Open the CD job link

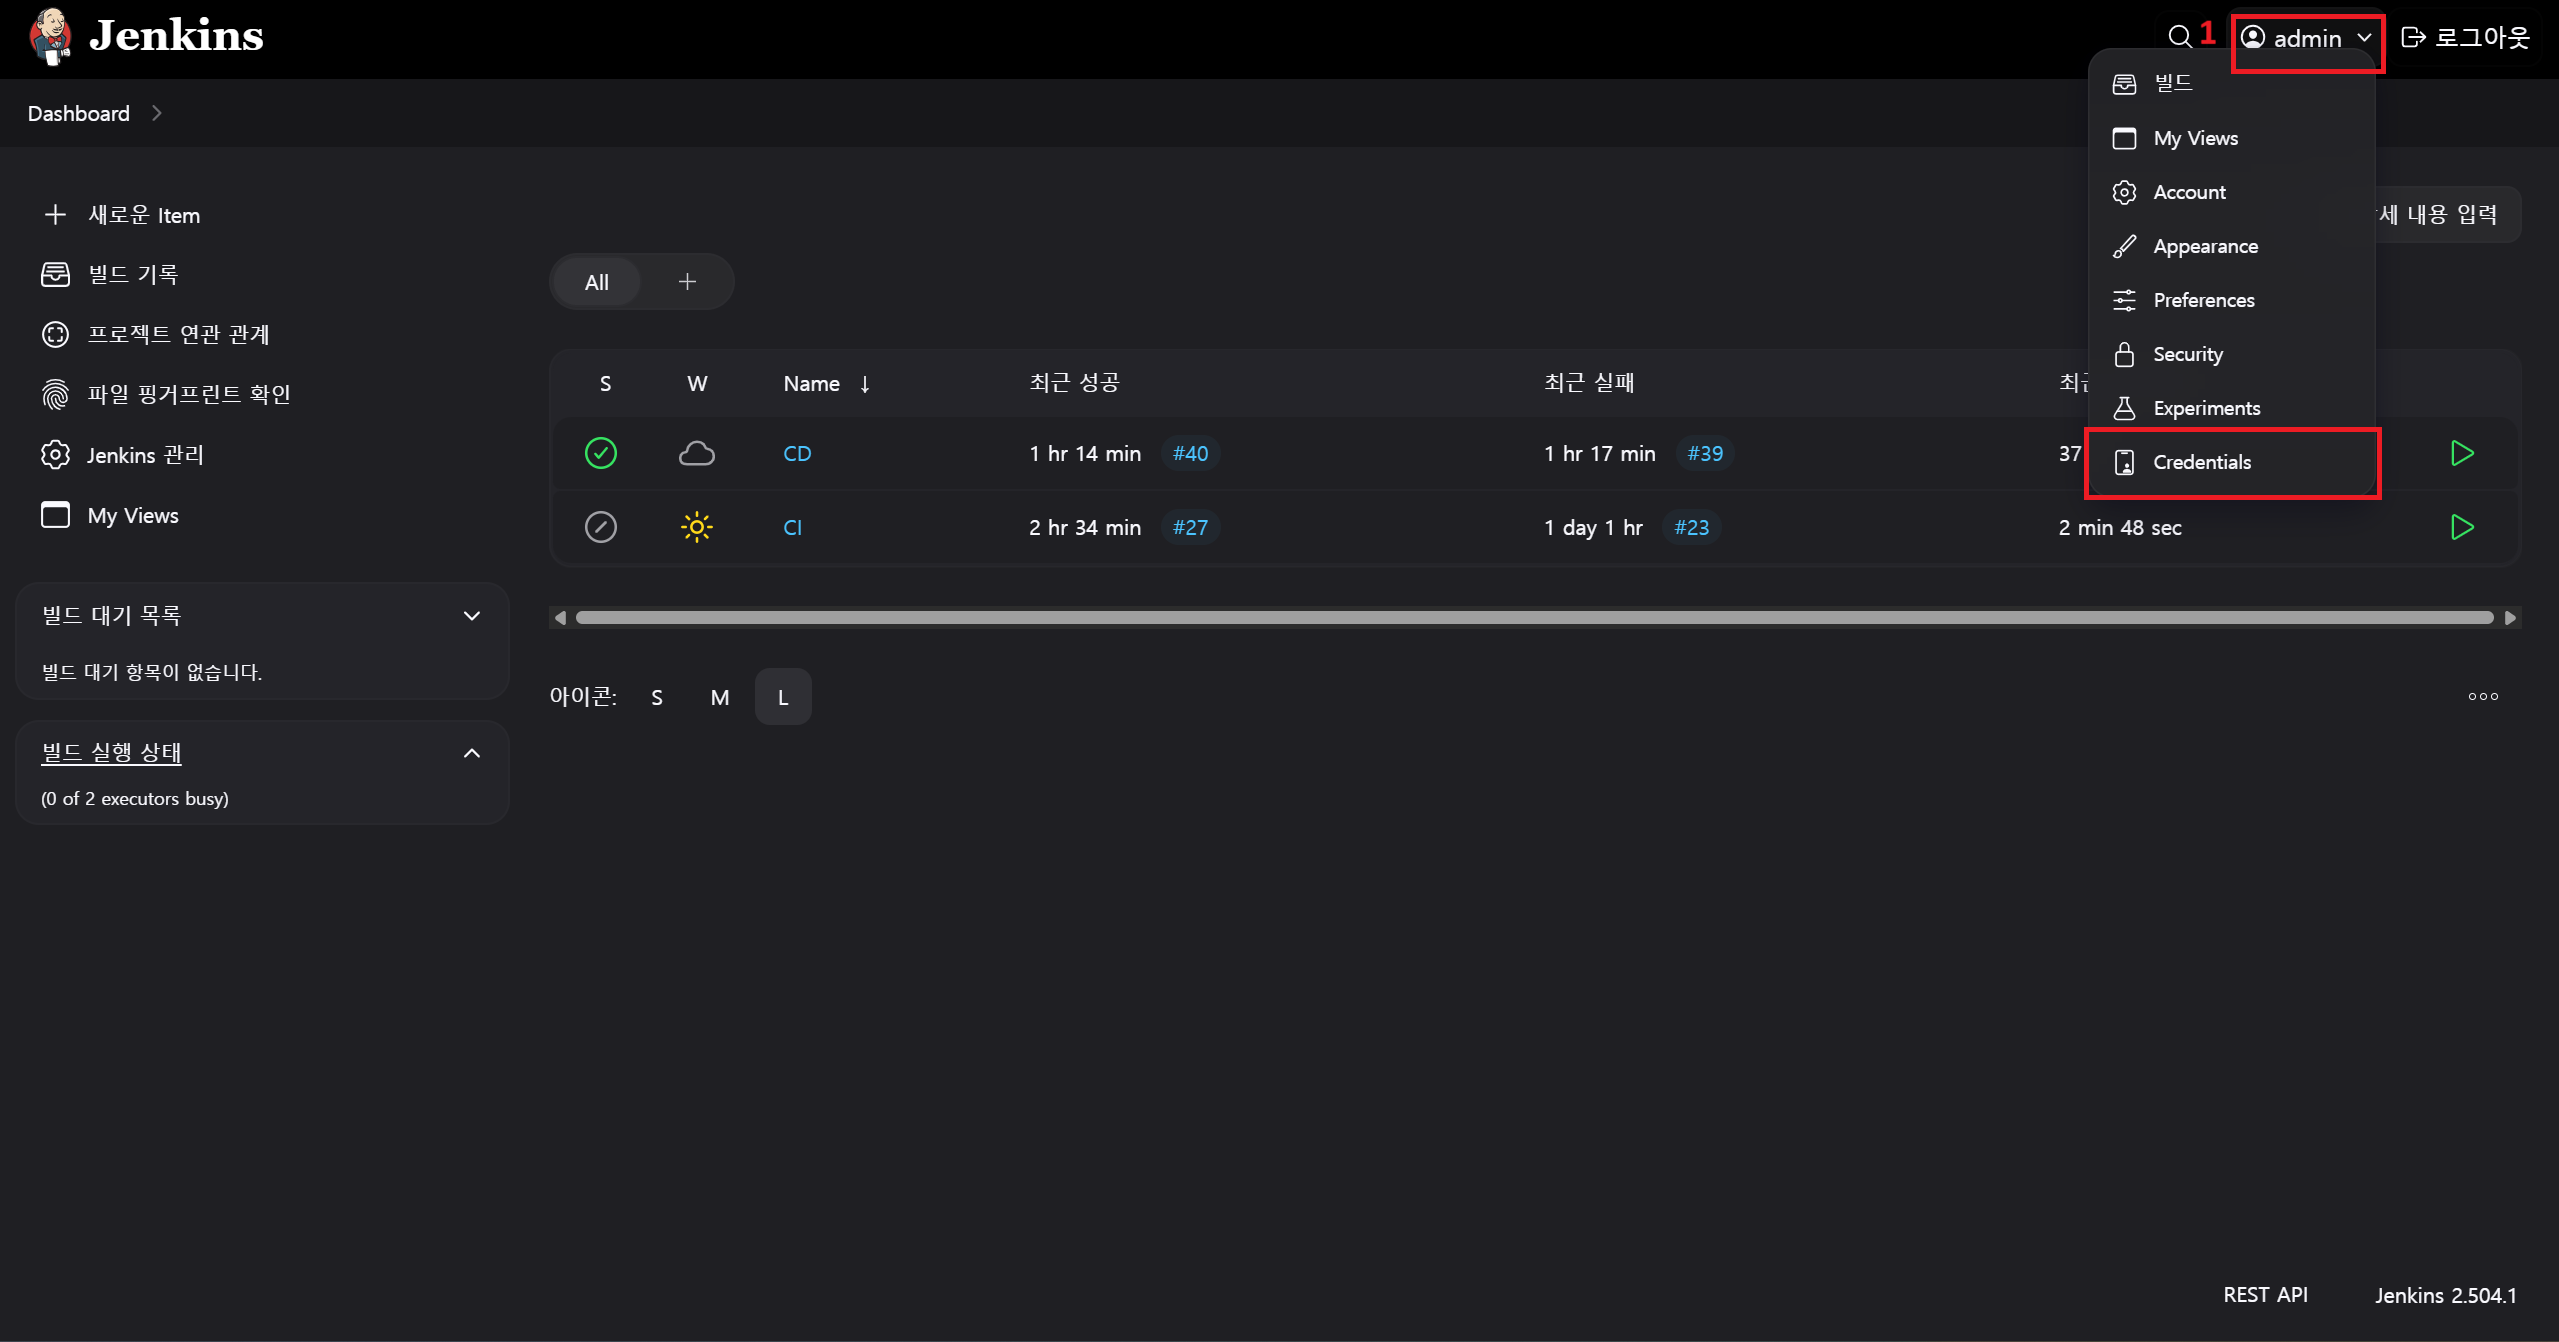coord(797,453)
